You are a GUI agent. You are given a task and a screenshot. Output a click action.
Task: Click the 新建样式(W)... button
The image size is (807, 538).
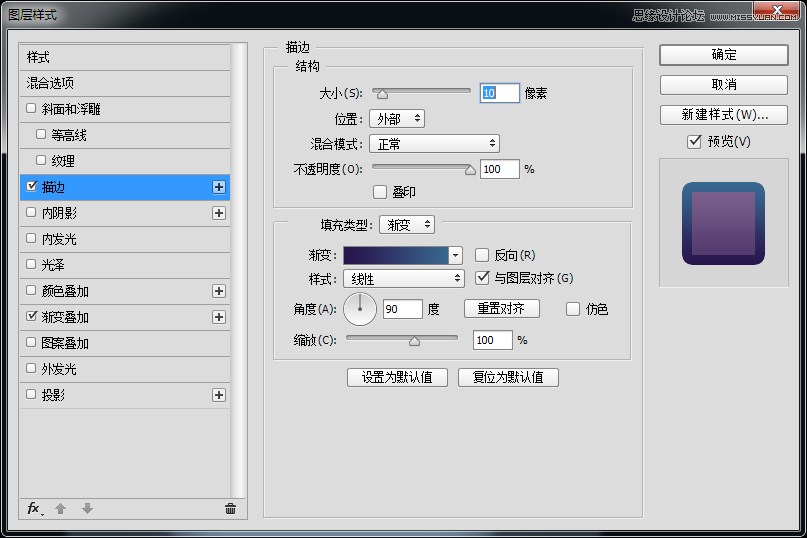click(724, 115)
